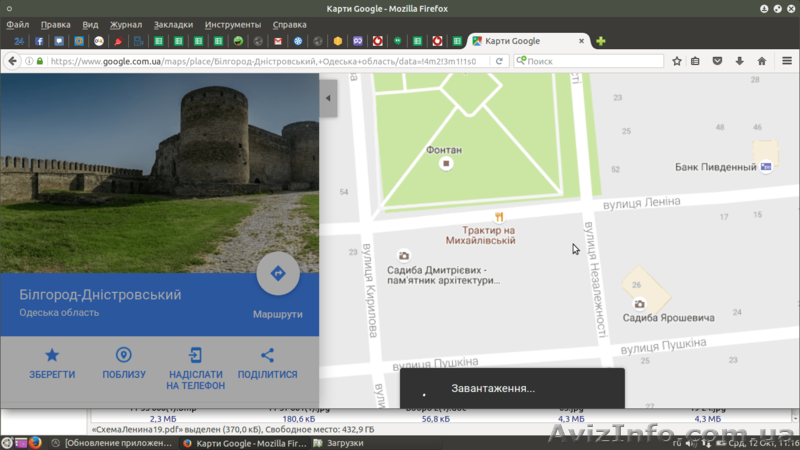Click the URL address bar
The height and width of the screenshot is (450, 800).
pos(270,61)
